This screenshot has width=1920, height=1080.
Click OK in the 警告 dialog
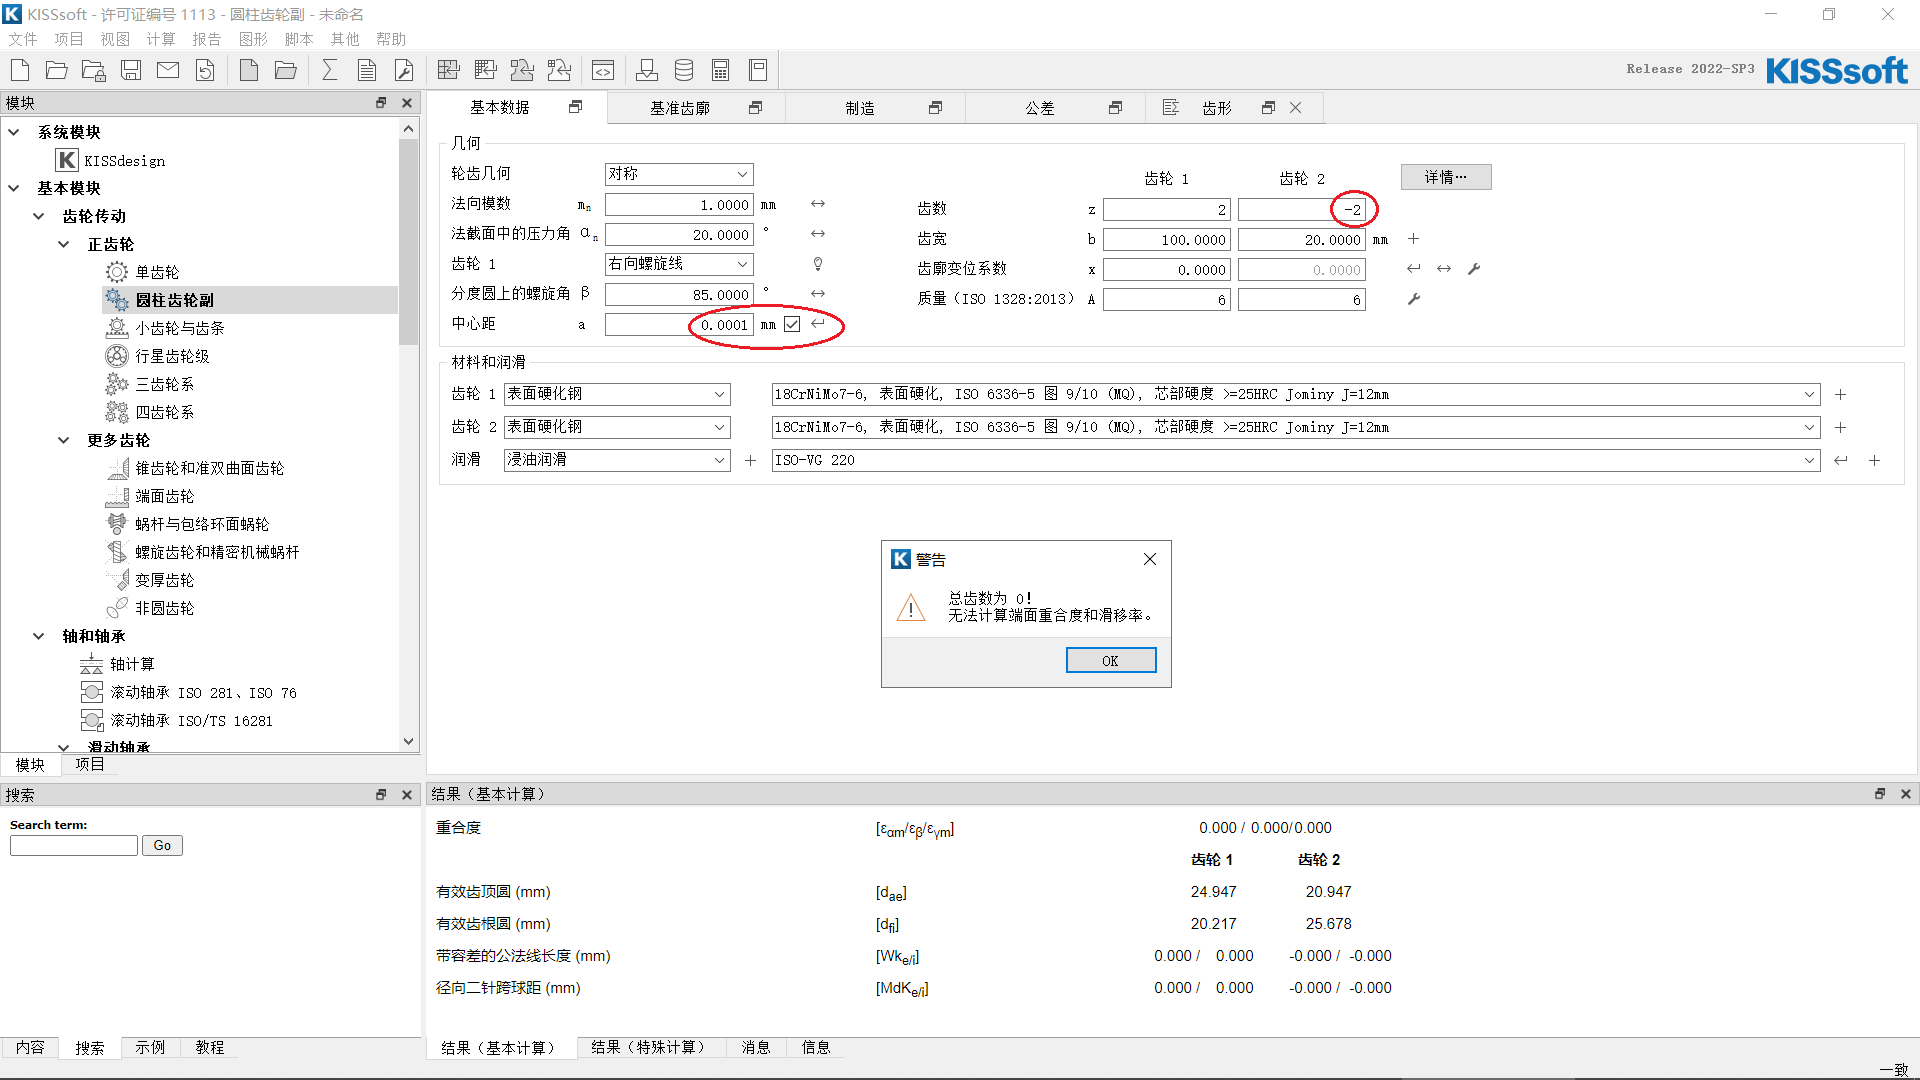[1110, 661]
